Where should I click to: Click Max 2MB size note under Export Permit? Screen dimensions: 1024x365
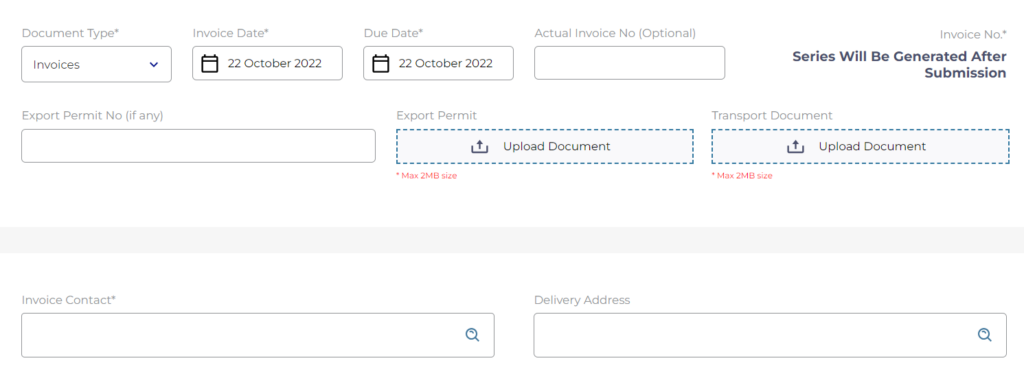426,176
